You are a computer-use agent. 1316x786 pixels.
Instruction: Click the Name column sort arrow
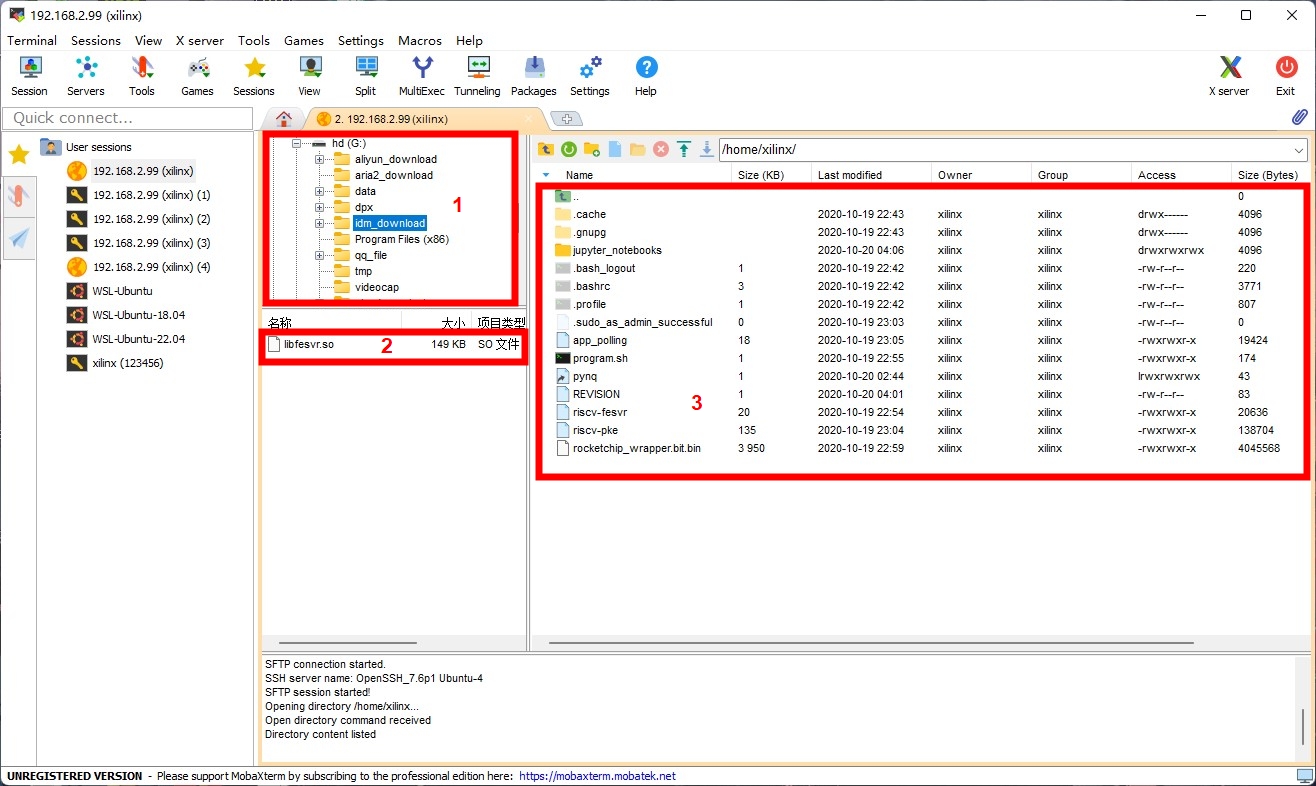546,175
